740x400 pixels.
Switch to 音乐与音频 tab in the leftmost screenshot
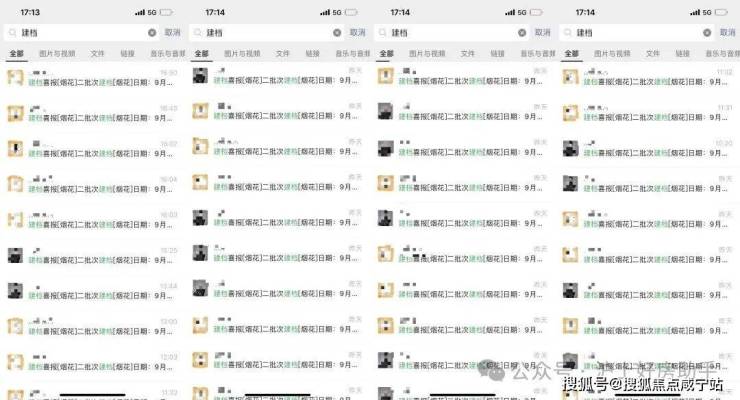click(x=168, y=54)
